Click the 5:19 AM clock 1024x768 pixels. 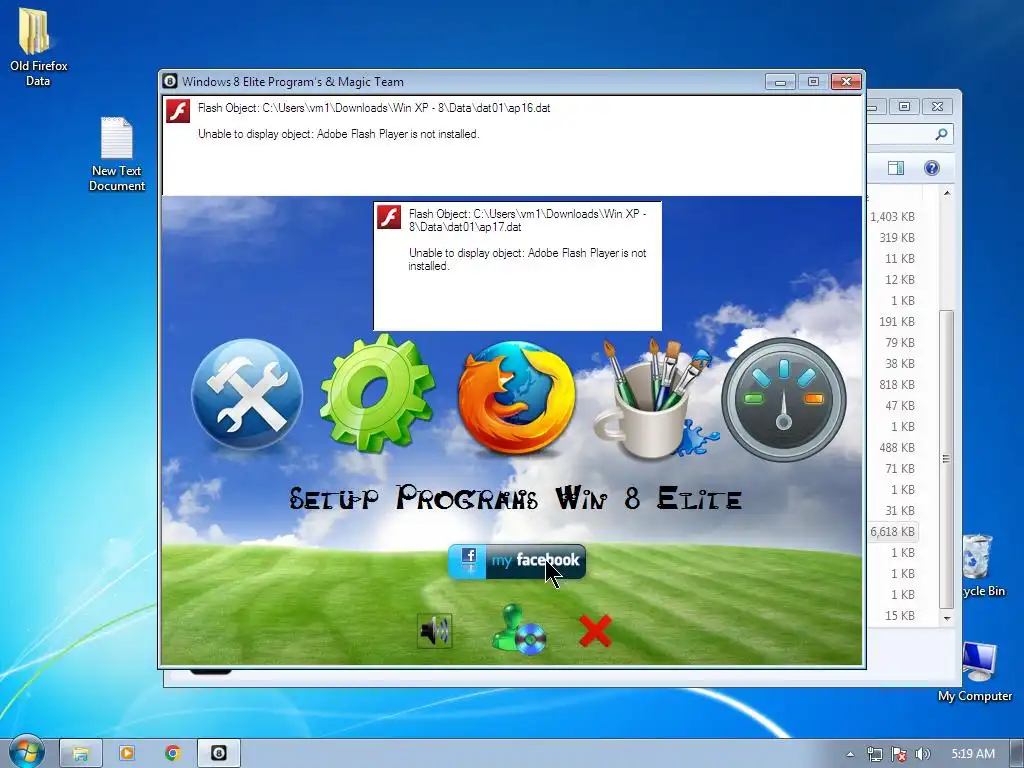click(x=973, y=754)
